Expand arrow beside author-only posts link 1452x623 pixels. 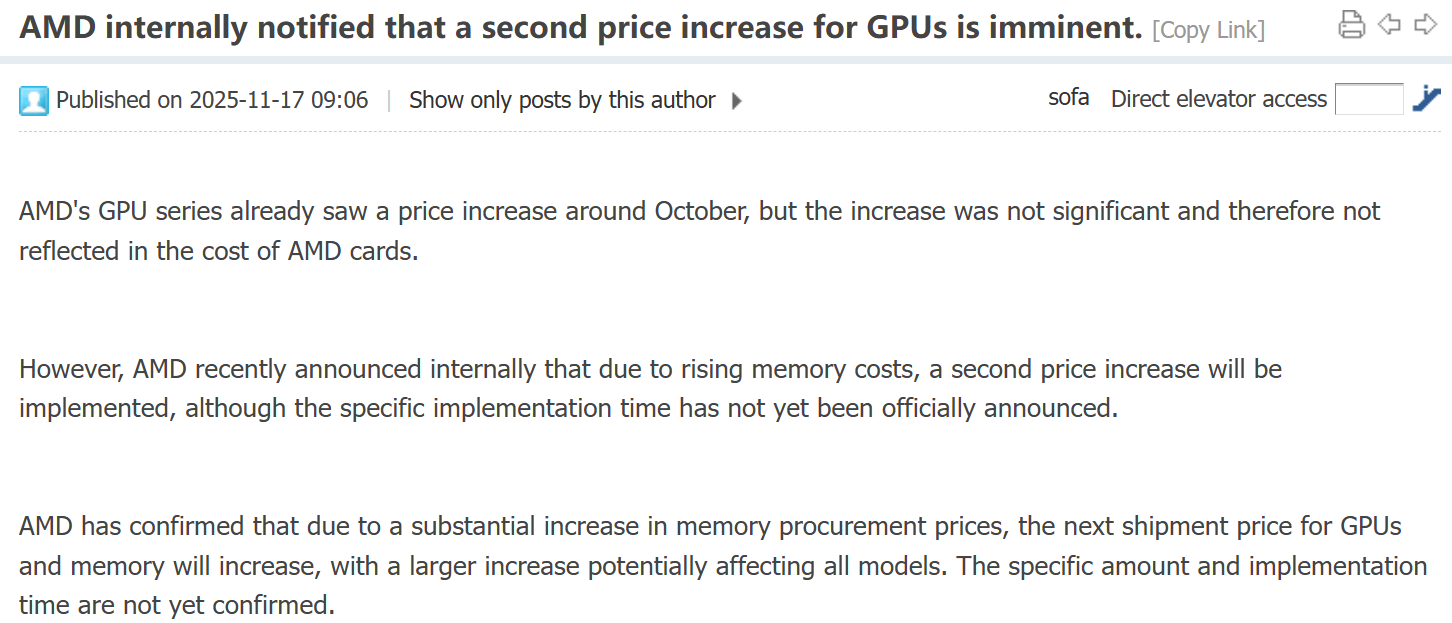click(737, 100)
